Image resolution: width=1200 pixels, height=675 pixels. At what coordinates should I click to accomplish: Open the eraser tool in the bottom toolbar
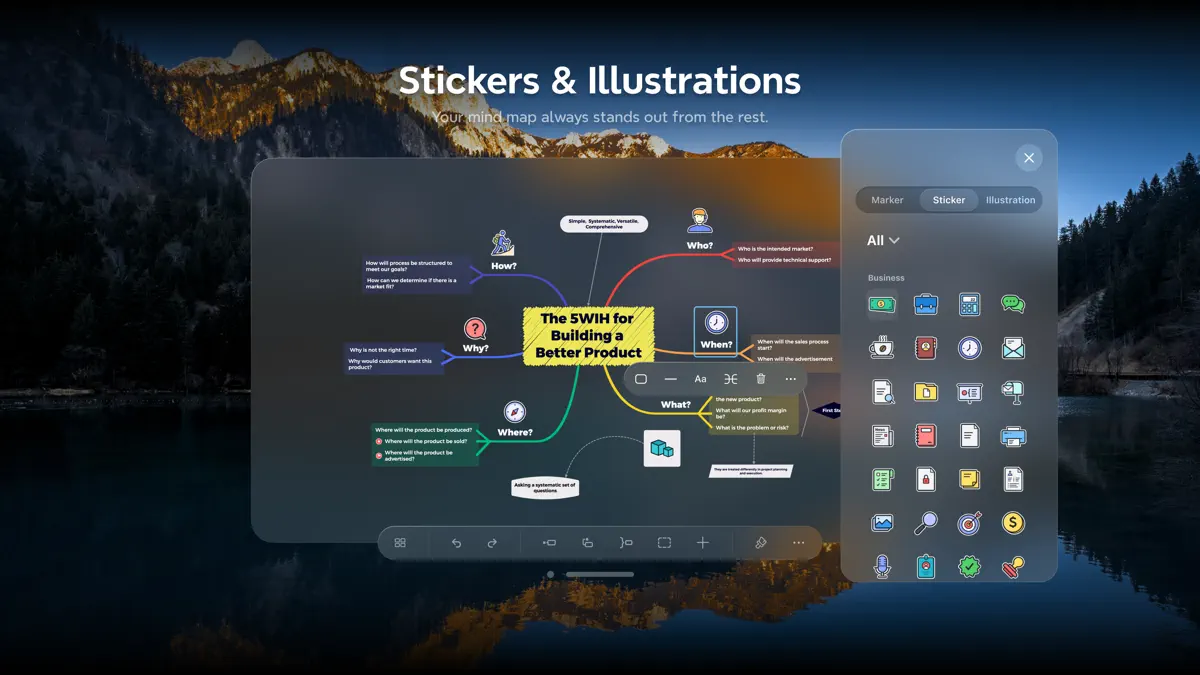tap(760, 543)
